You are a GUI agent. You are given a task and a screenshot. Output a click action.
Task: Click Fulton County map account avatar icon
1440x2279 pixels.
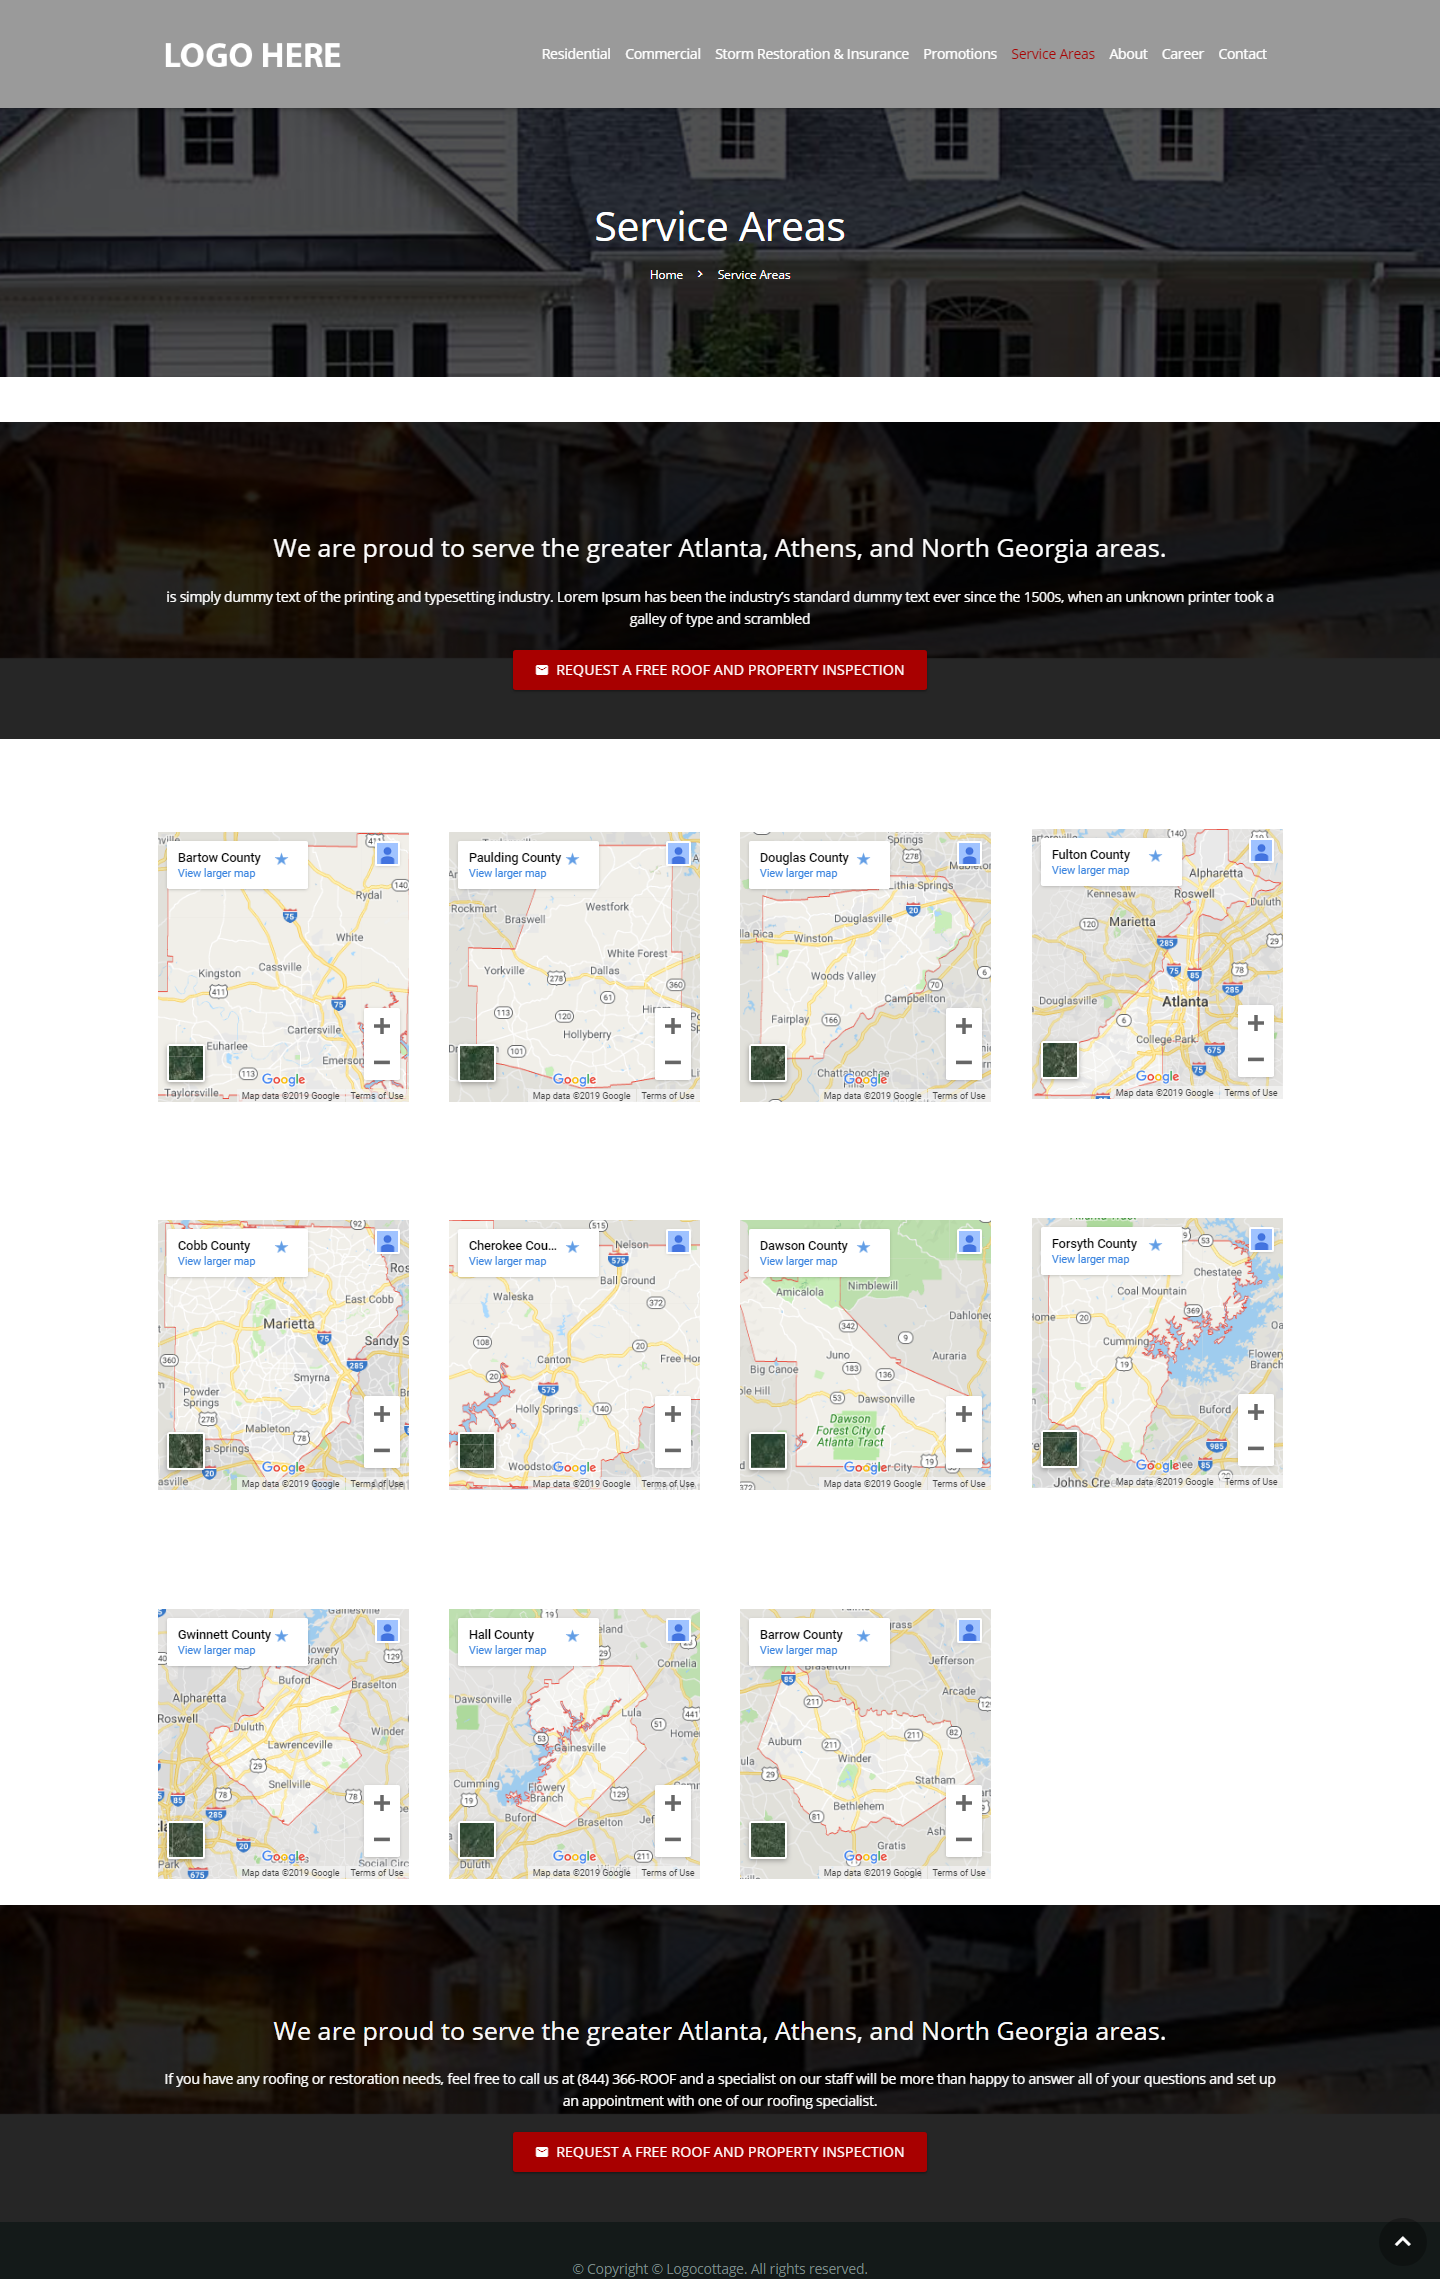(x=1261, y=851)
